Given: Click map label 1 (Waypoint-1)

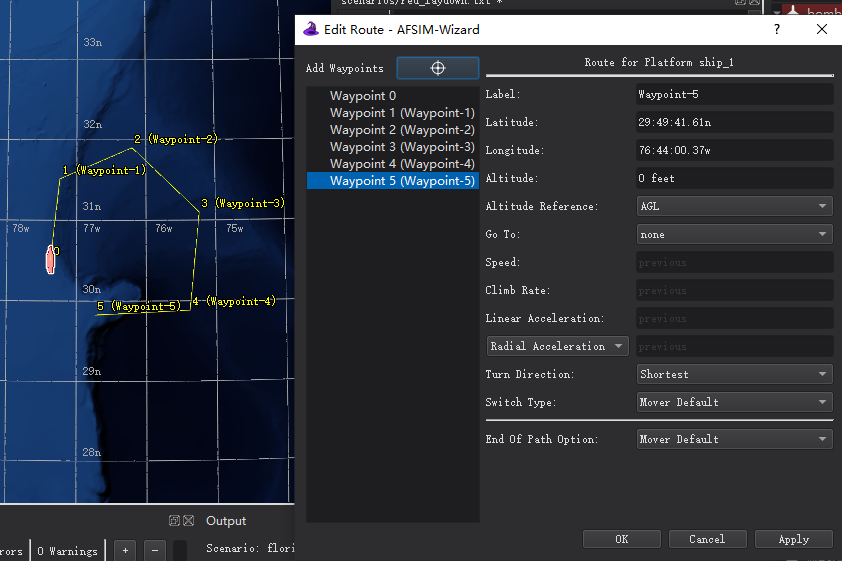Looking at the screenshot, I should pos(104,170).
